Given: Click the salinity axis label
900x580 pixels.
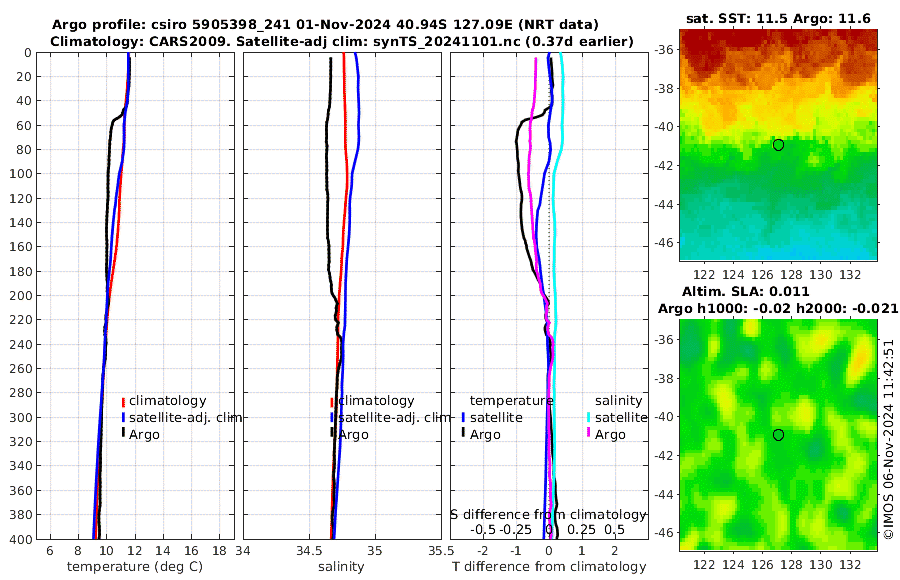Looking at the screenshot, I should click(x=341, y=567).
